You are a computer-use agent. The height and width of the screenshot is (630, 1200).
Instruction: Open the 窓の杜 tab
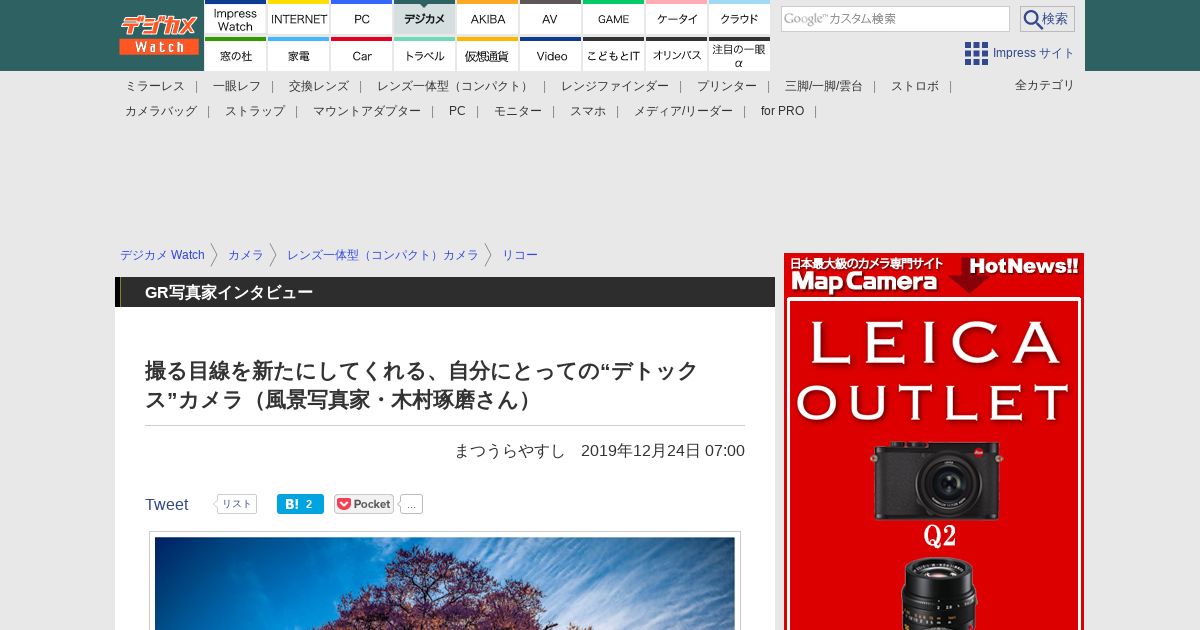click(x=235, y=55)
